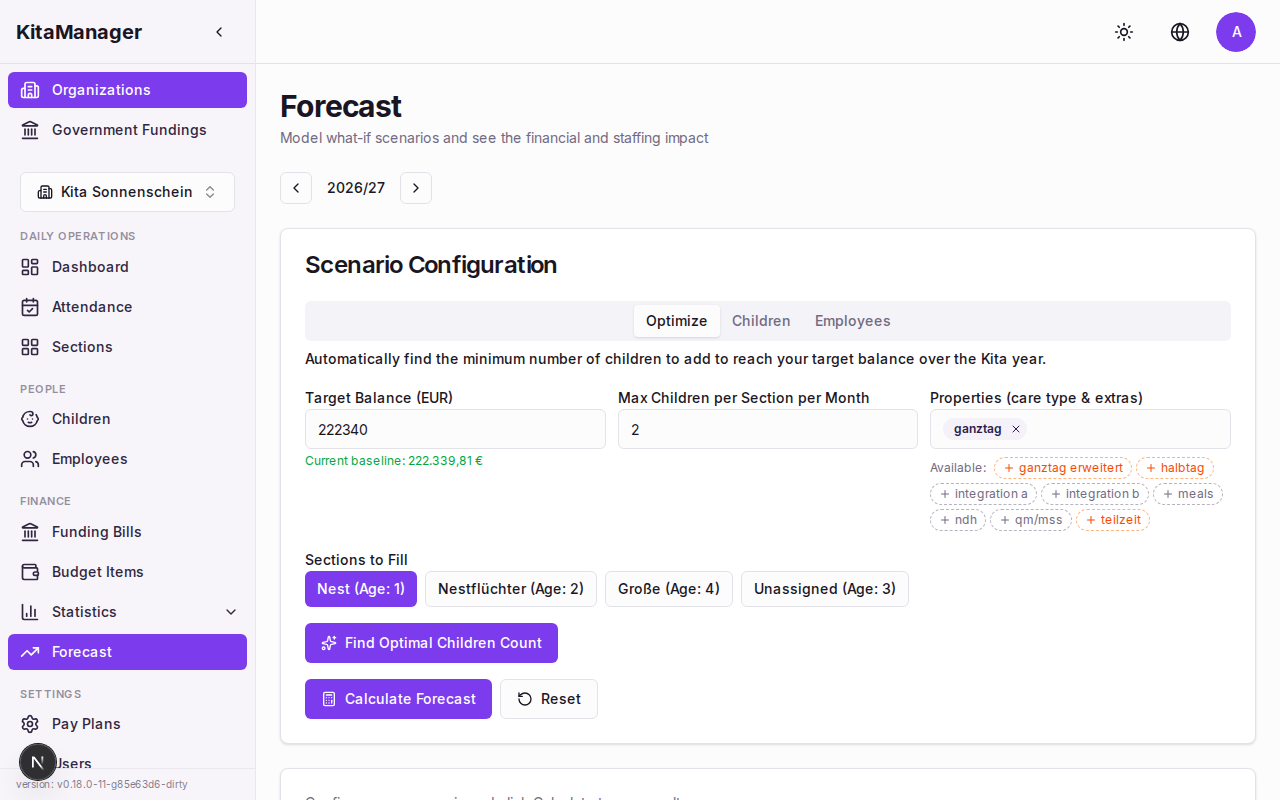Open user avatar menu
The height and width of the screenshot is (800, 1280).
tap(1236, 32)
